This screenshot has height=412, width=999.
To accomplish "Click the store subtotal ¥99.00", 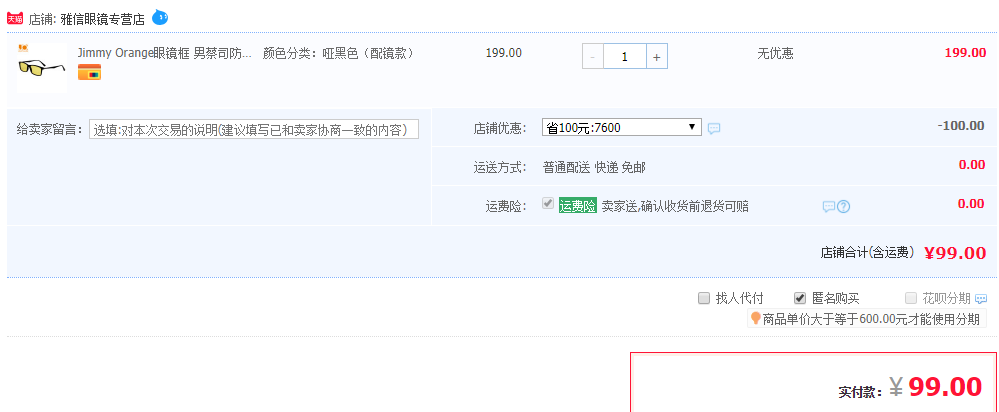I will pyautogui.click(x=955, y=253).
